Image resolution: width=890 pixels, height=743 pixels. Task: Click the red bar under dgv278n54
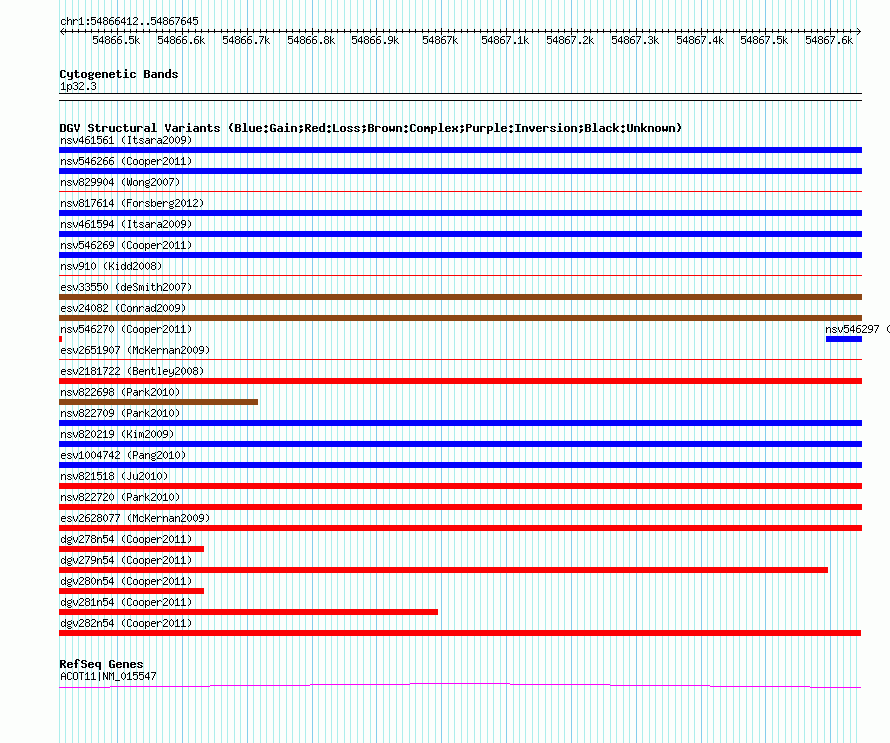[131, 549]
